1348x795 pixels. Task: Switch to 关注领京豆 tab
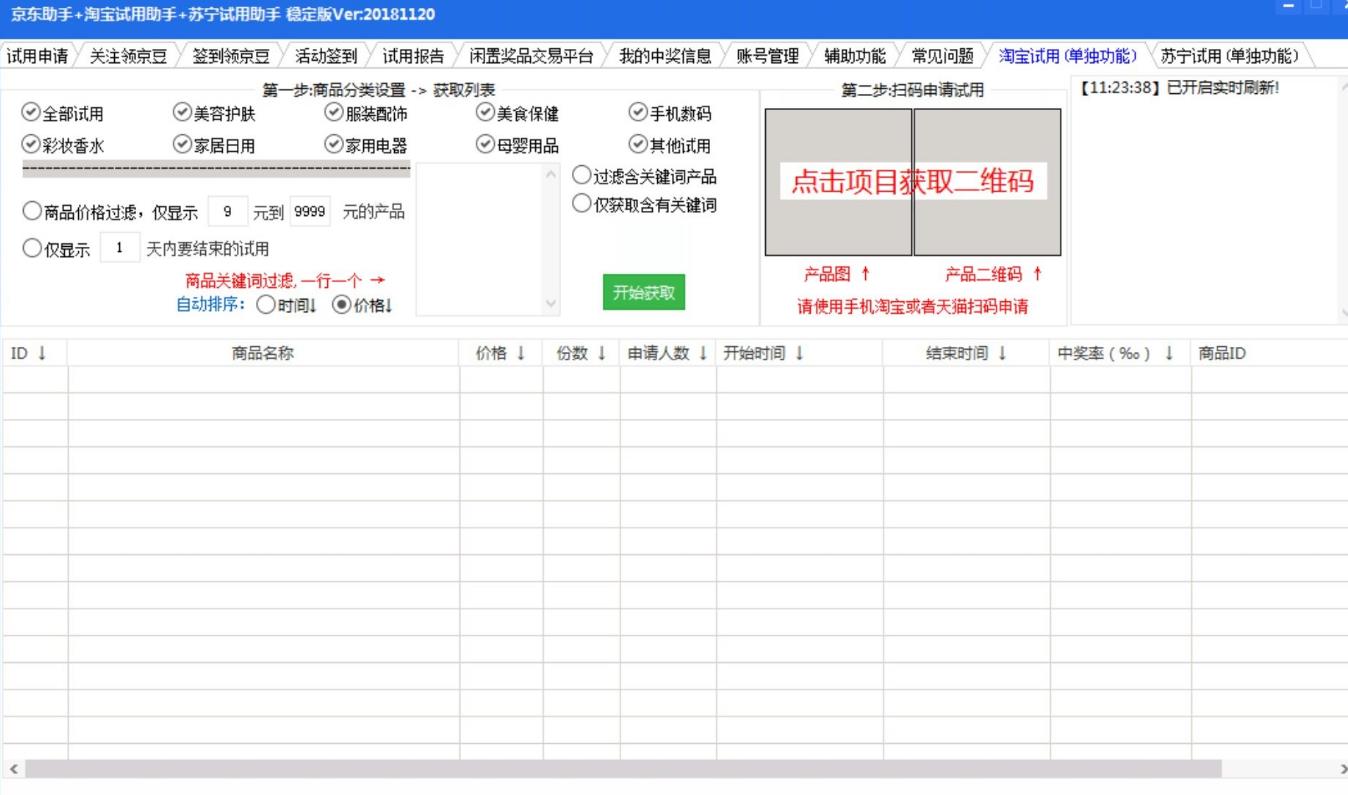128,56
